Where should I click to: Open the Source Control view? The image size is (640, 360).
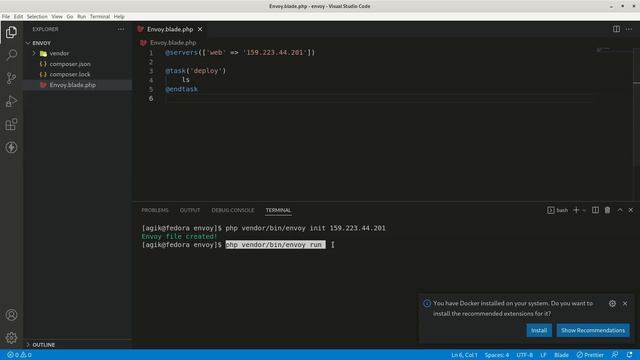click(11, 78)
